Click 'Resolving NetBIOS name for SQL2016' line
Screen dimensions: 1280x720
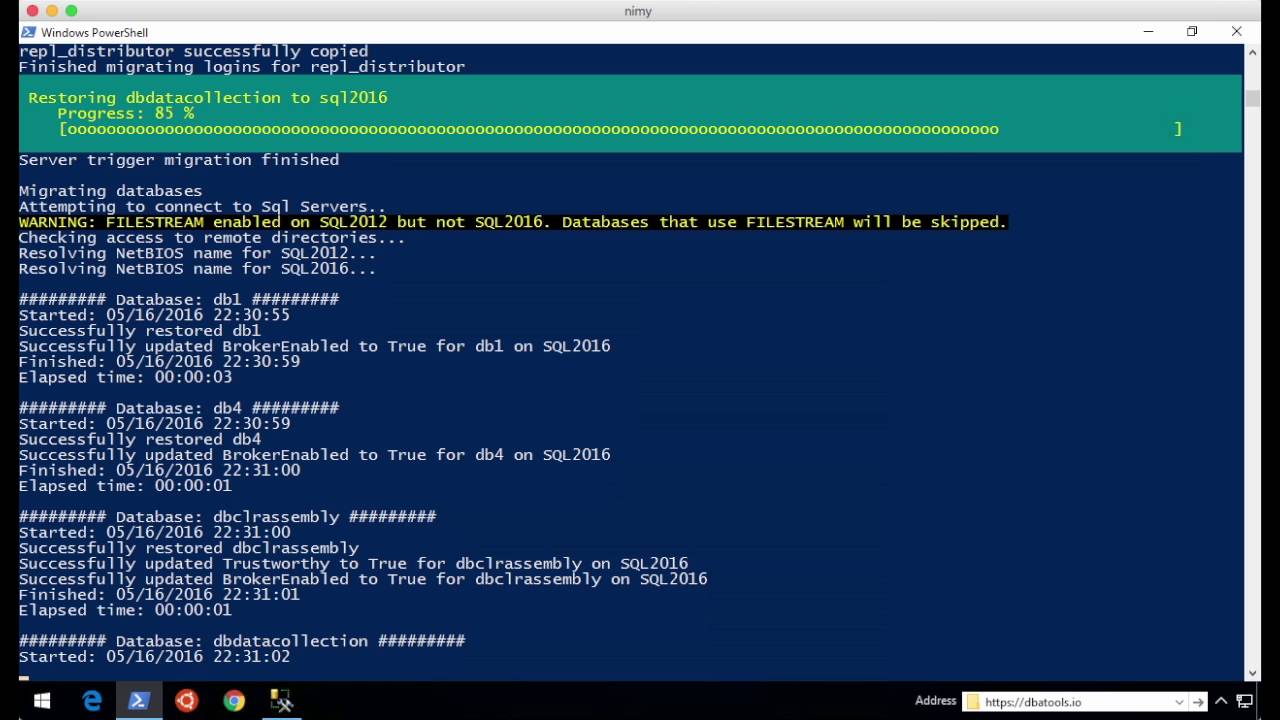coord(197,269)
